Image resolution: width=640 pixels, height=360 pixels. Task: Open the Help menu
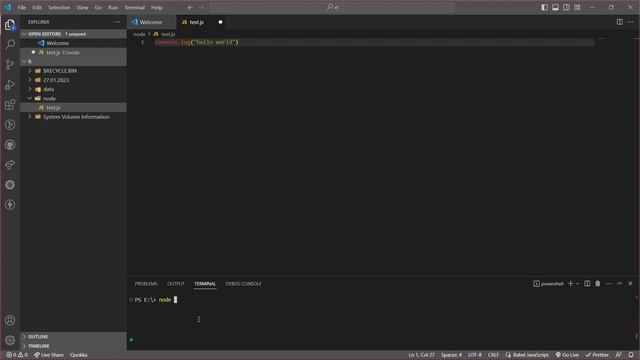coord(157,7)
